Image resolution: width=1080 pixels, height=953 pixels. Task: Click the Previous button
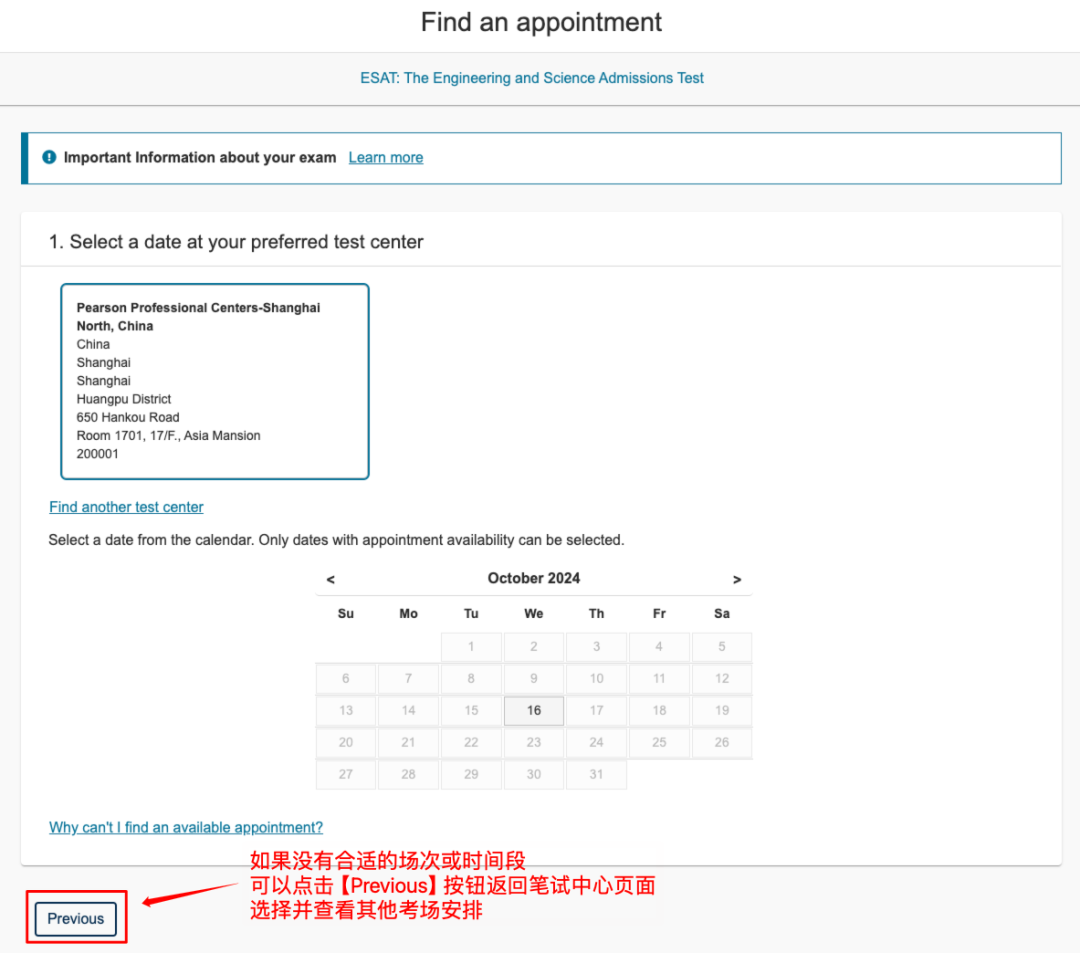76,919
